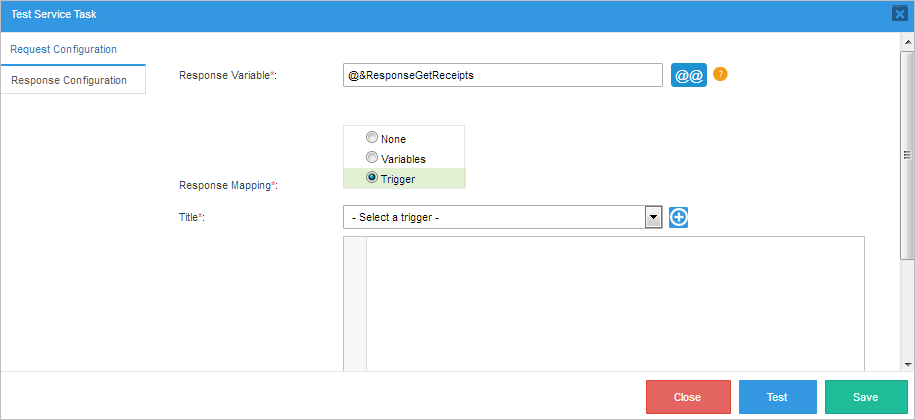Choose the Variables response mapping option
Viewport: 915px width, 420px height.
click(372, 158)
